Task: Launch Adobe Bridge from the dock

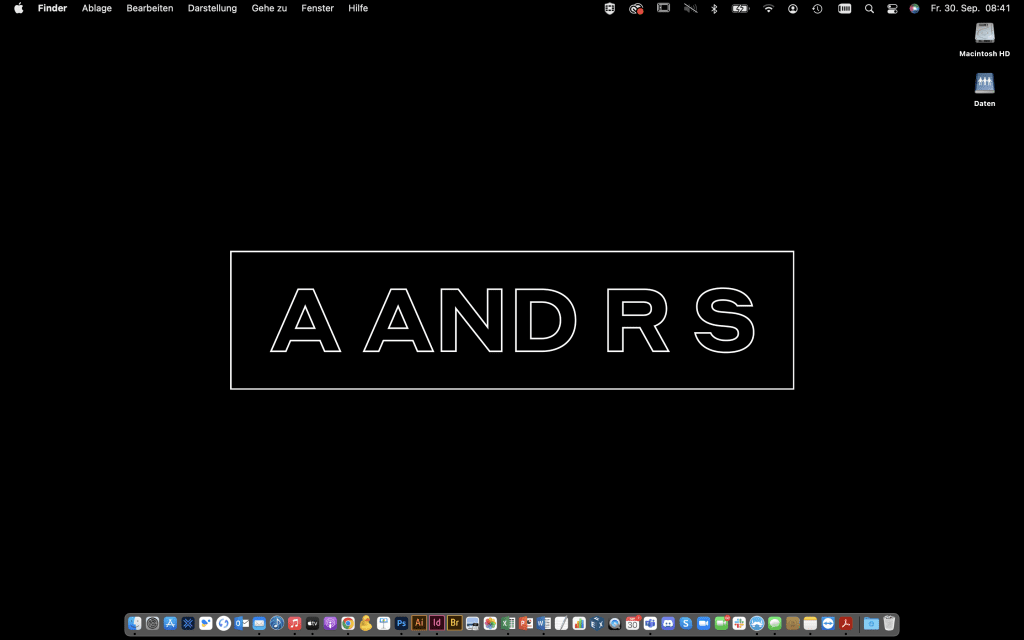Action: point(455,623)
